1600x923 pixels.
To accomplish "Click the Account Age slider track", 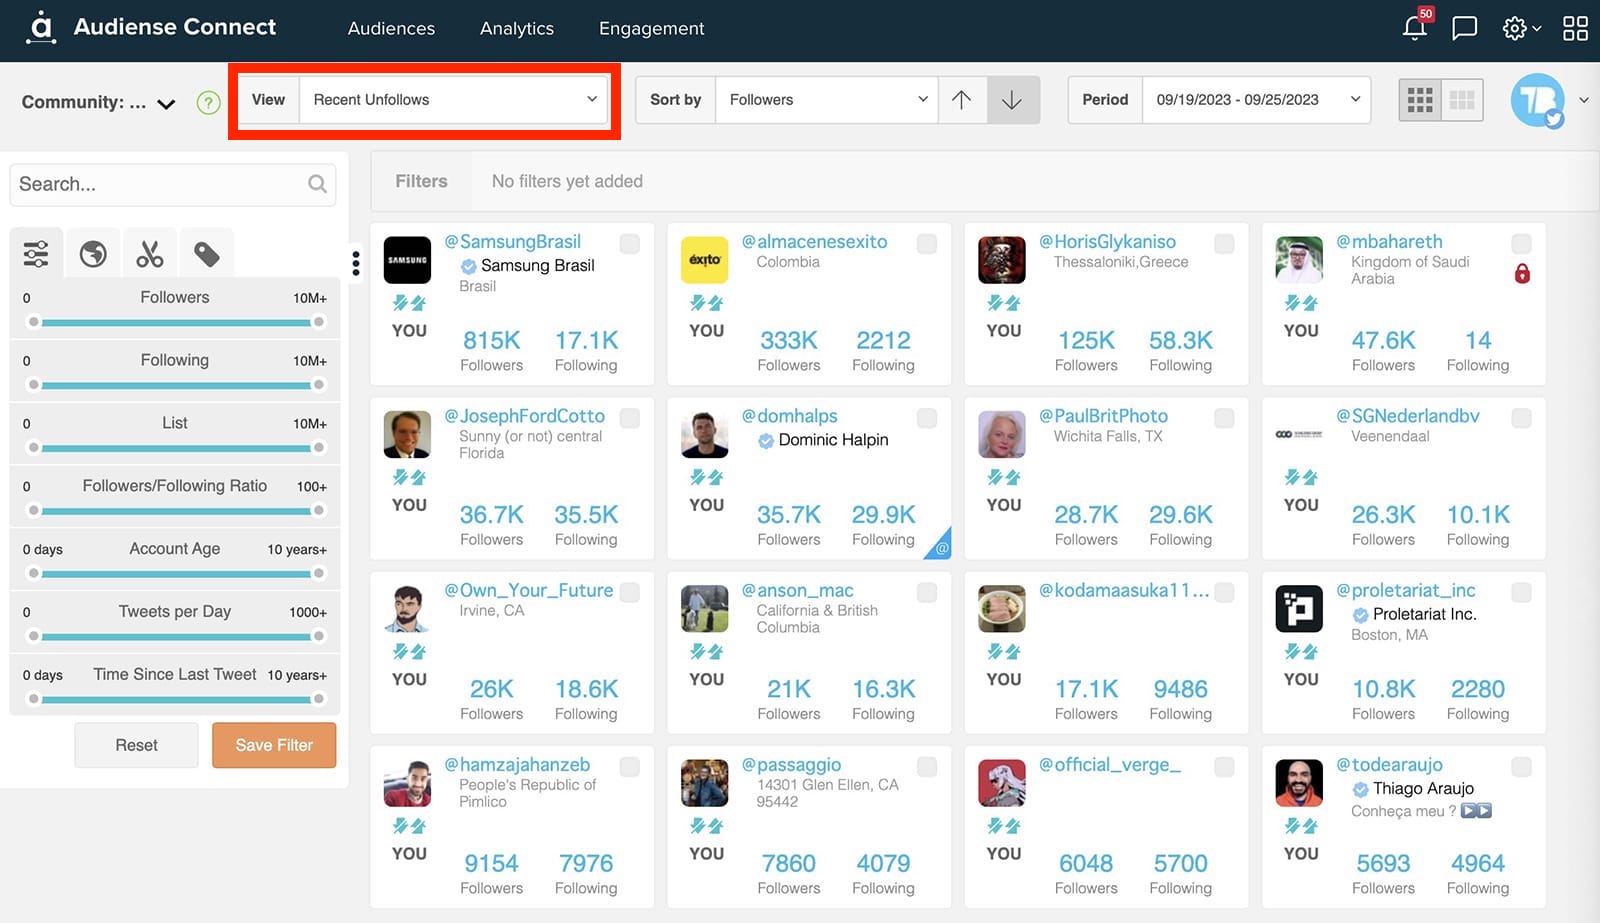I will coord(176,573).
